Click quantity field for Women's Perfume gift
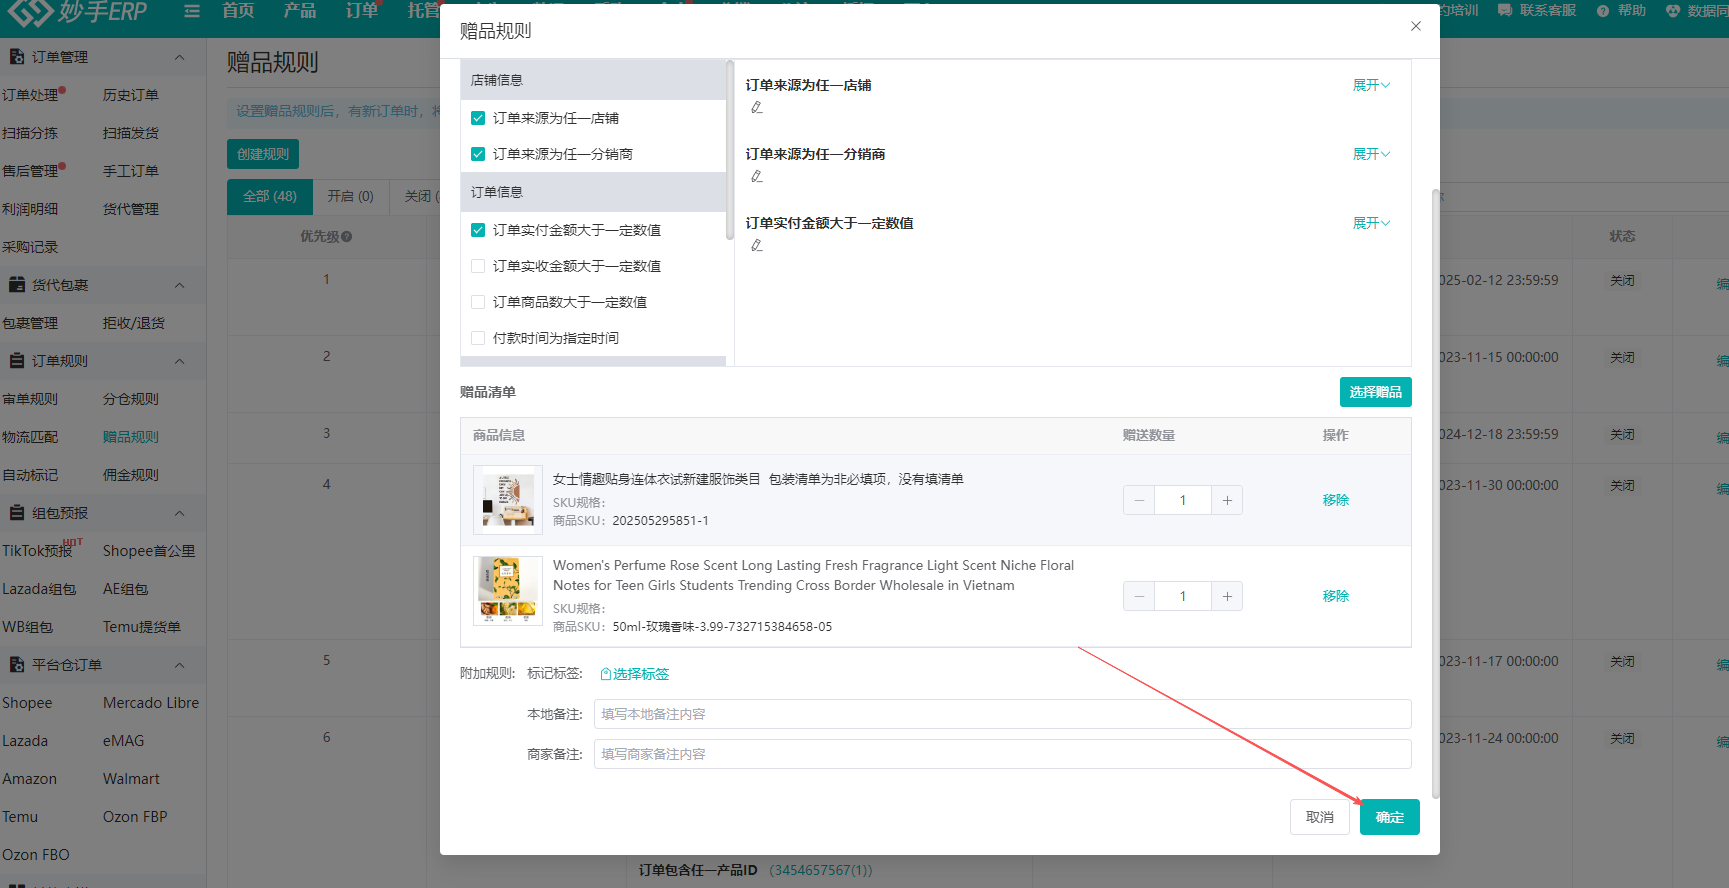The height and width of the screenshot is (888, 1729). coord(1183,596)
